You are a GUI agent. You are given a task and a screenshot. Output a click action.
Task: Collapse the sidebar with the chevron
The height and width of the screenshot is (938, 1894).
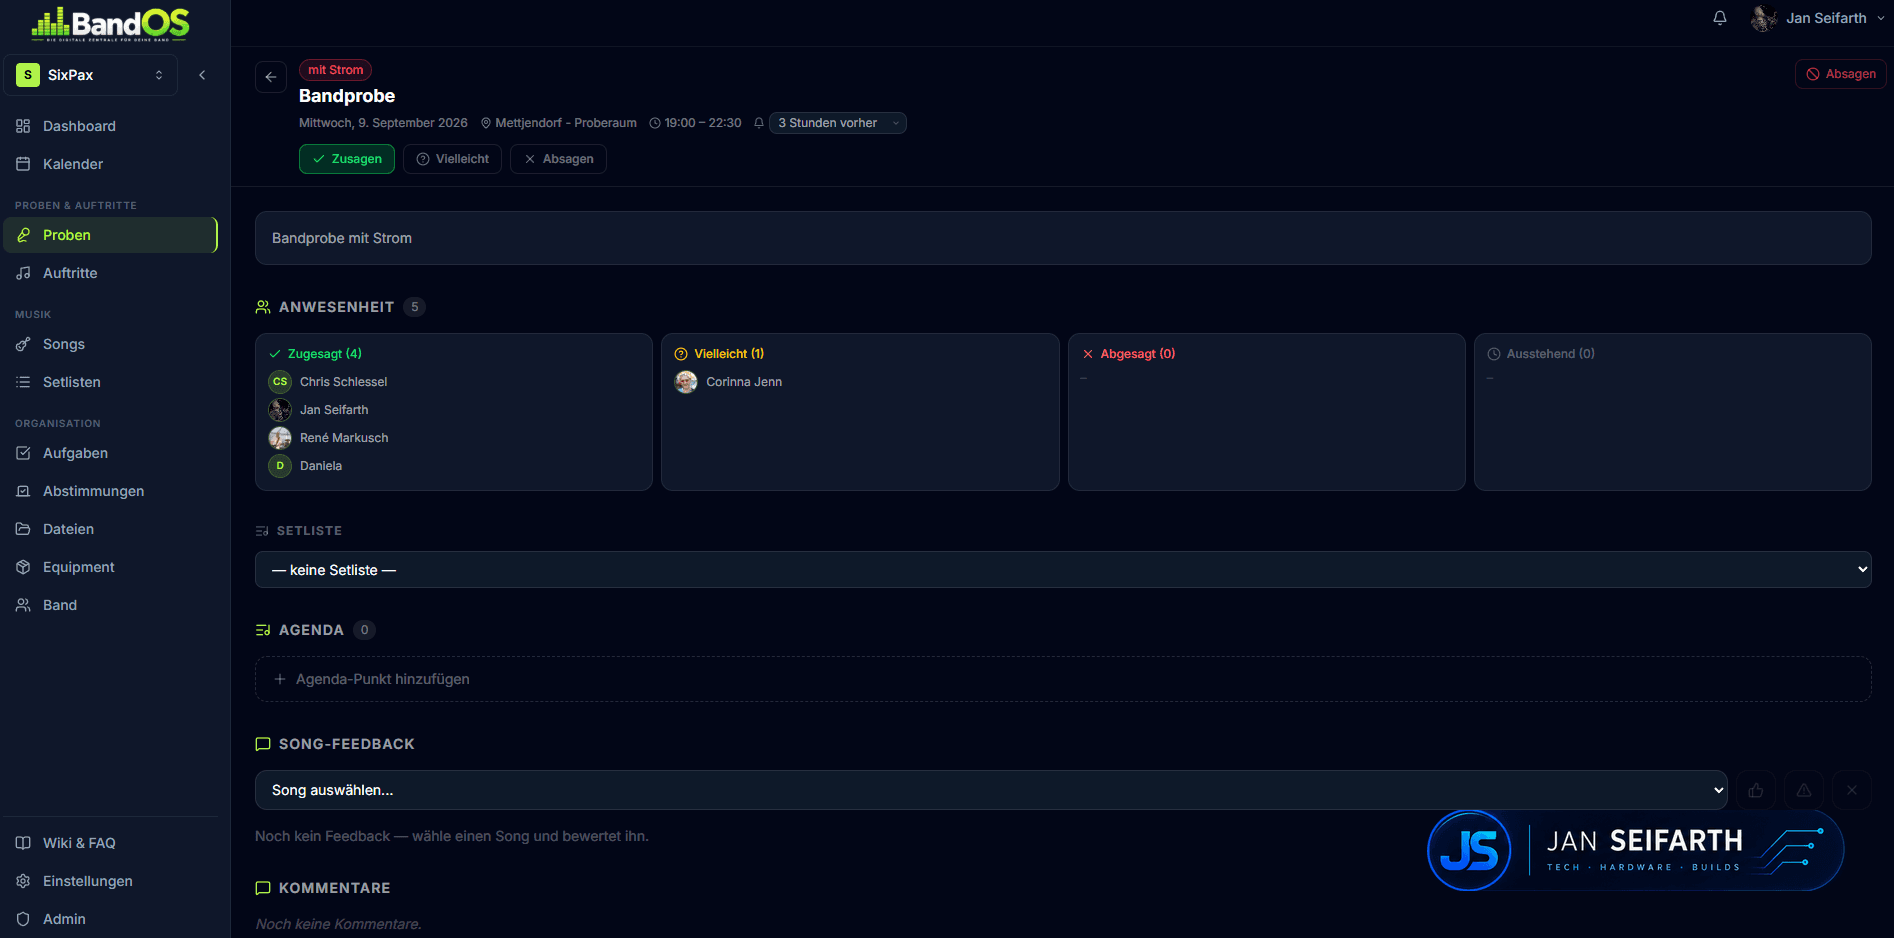202,75
